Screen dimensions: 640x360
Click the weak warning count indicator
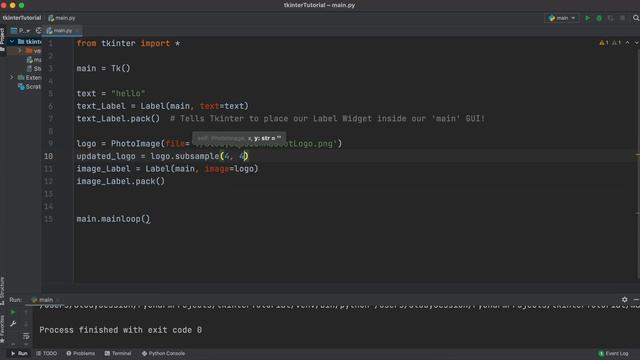(x=616, y=43)
